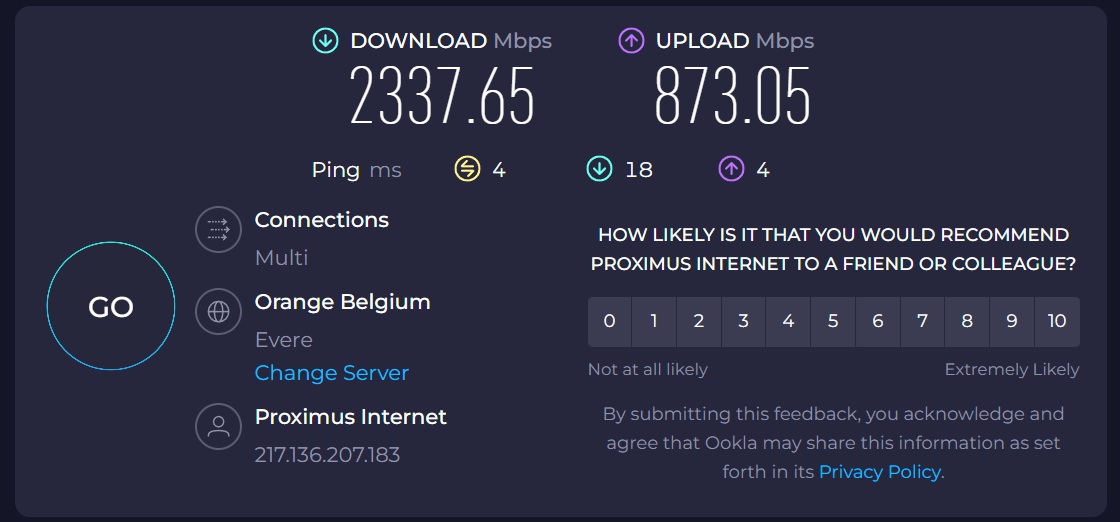Start the test with the GO button
This screenshot has height=522, width=1120.
coord(111,306)
